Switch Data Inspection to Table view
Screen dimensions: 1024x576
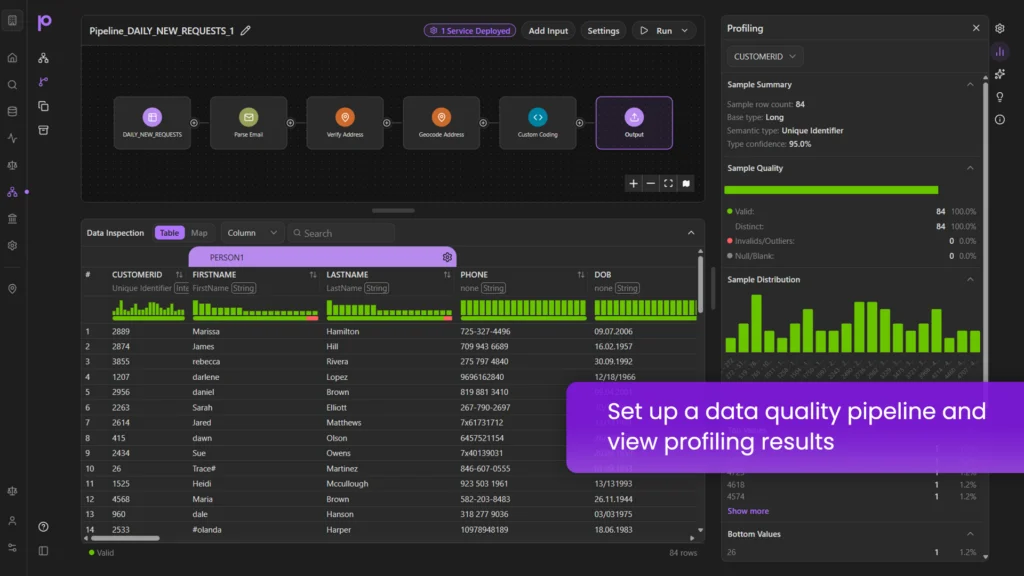click(169, 233)
